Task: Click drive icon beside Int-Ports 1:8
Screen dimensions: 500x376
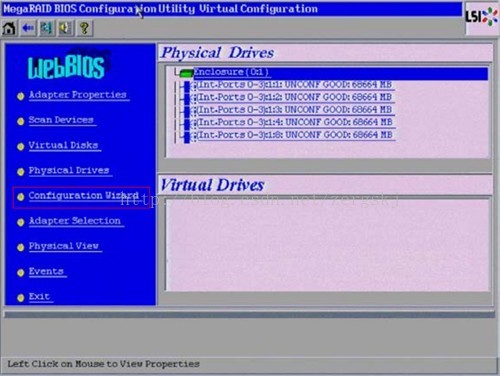Action: point(187,136)
